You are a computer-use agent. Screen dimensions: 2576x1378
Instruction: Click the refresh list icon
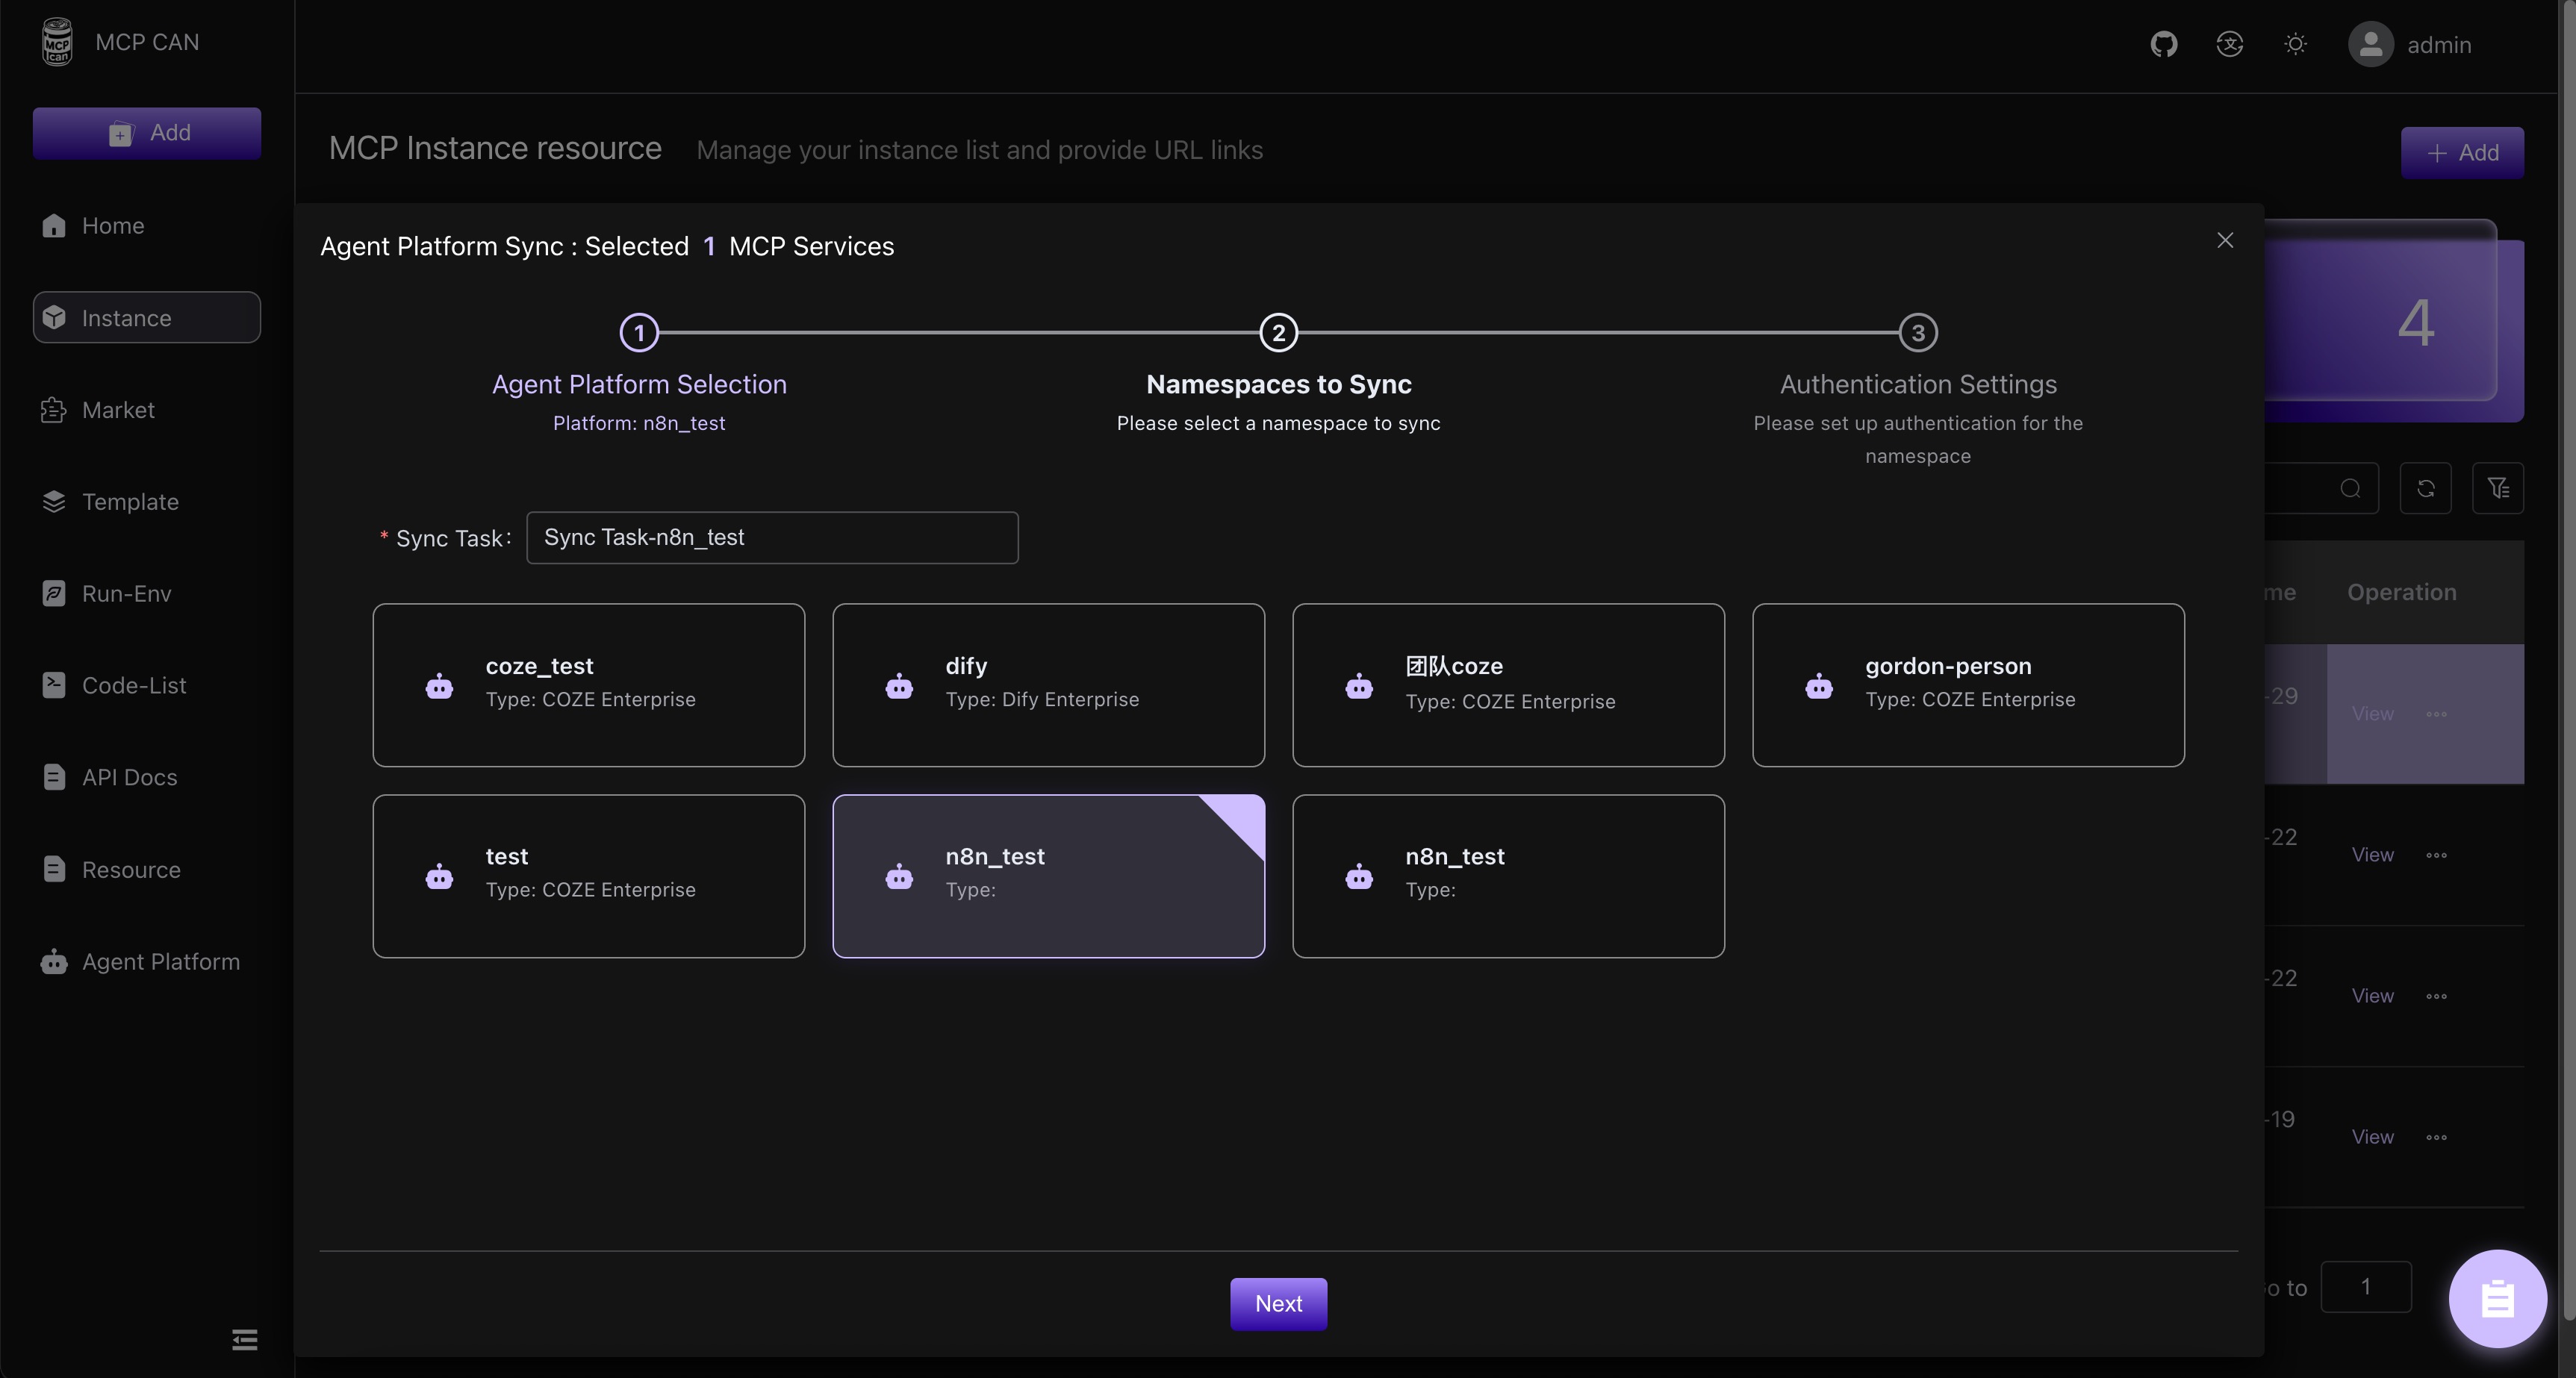click(2425, 488)
